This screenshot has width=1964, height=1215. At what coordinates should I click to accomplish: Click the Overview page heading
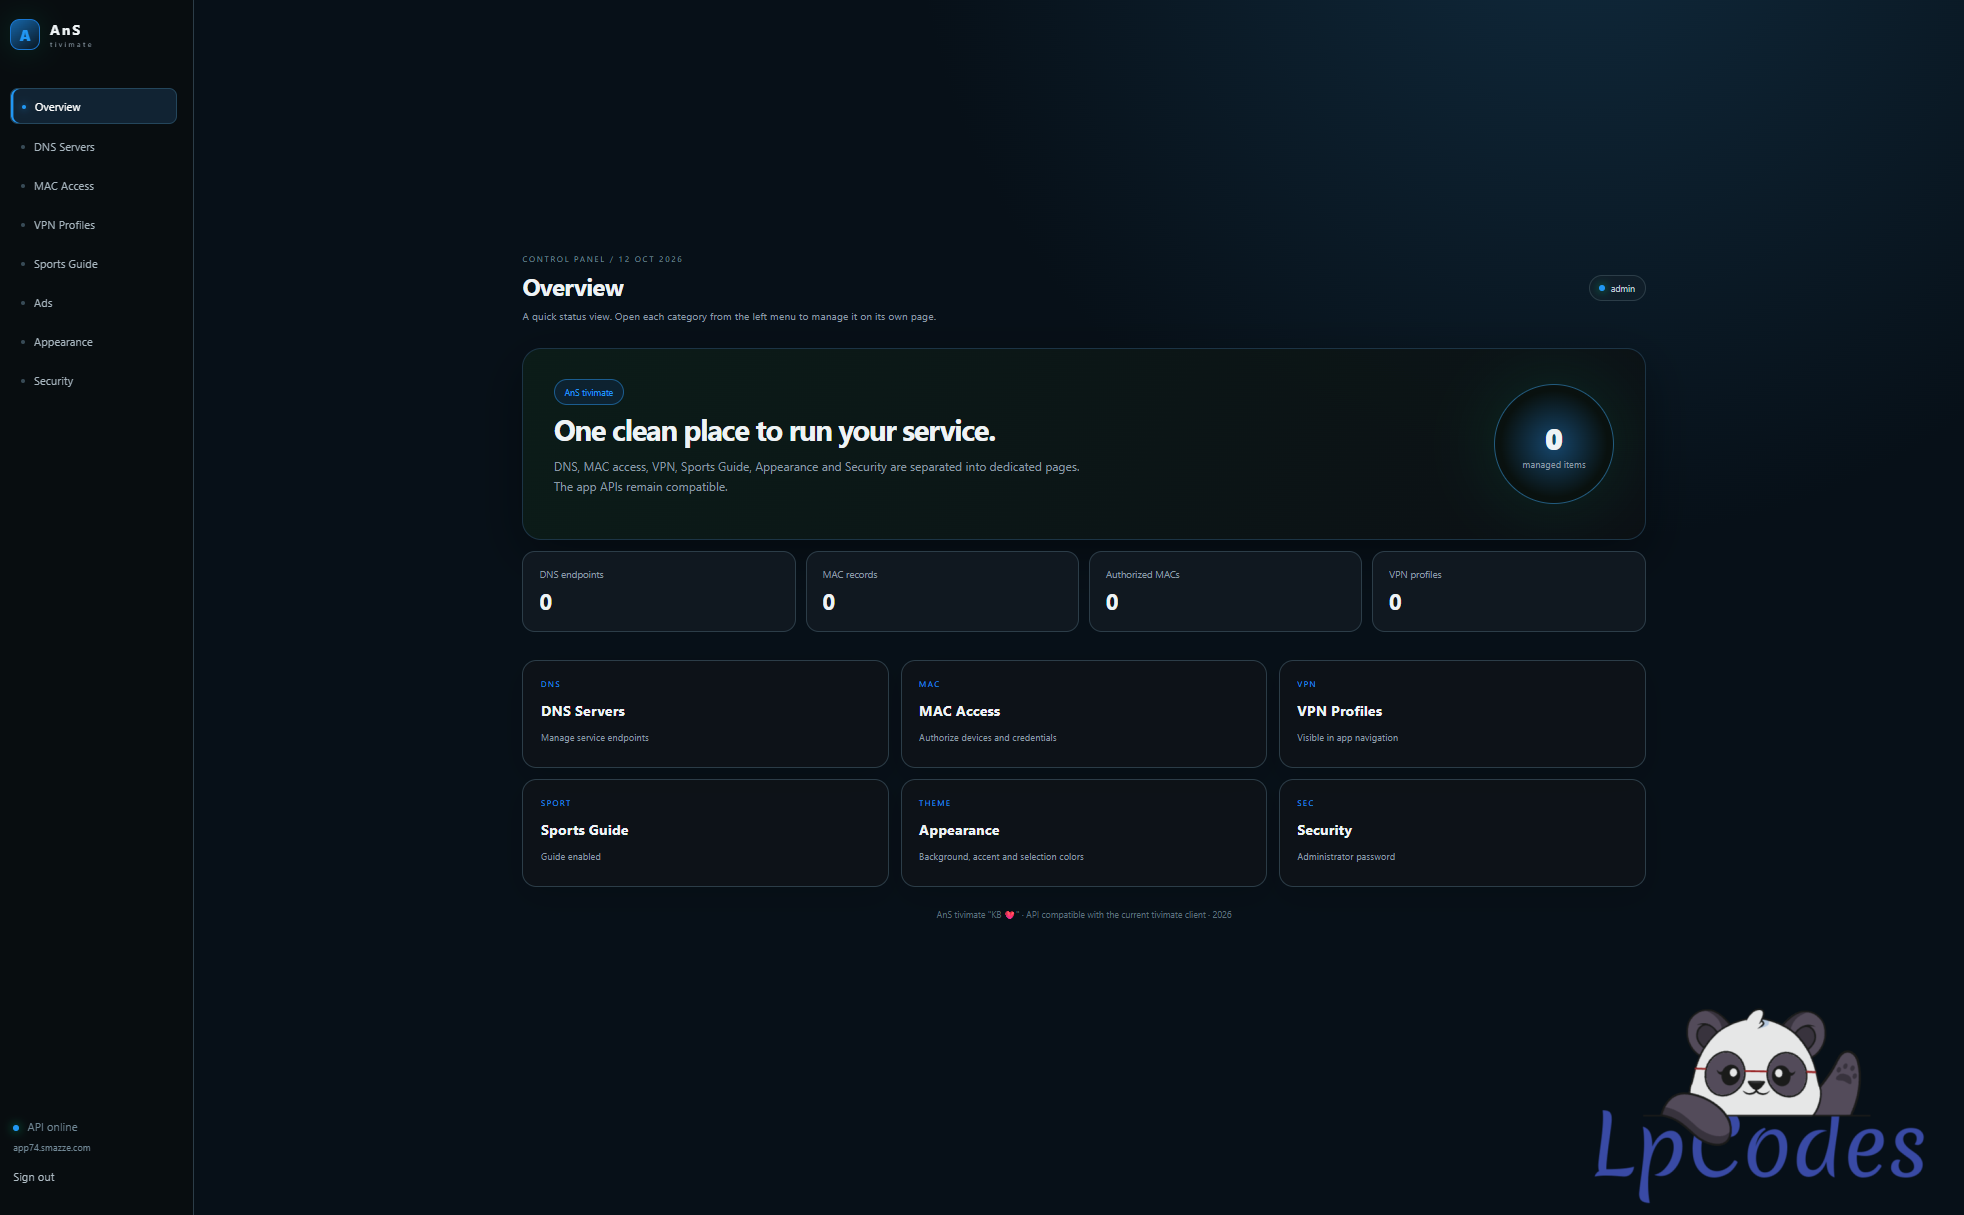pyautogui.click(x=573, y=288)
